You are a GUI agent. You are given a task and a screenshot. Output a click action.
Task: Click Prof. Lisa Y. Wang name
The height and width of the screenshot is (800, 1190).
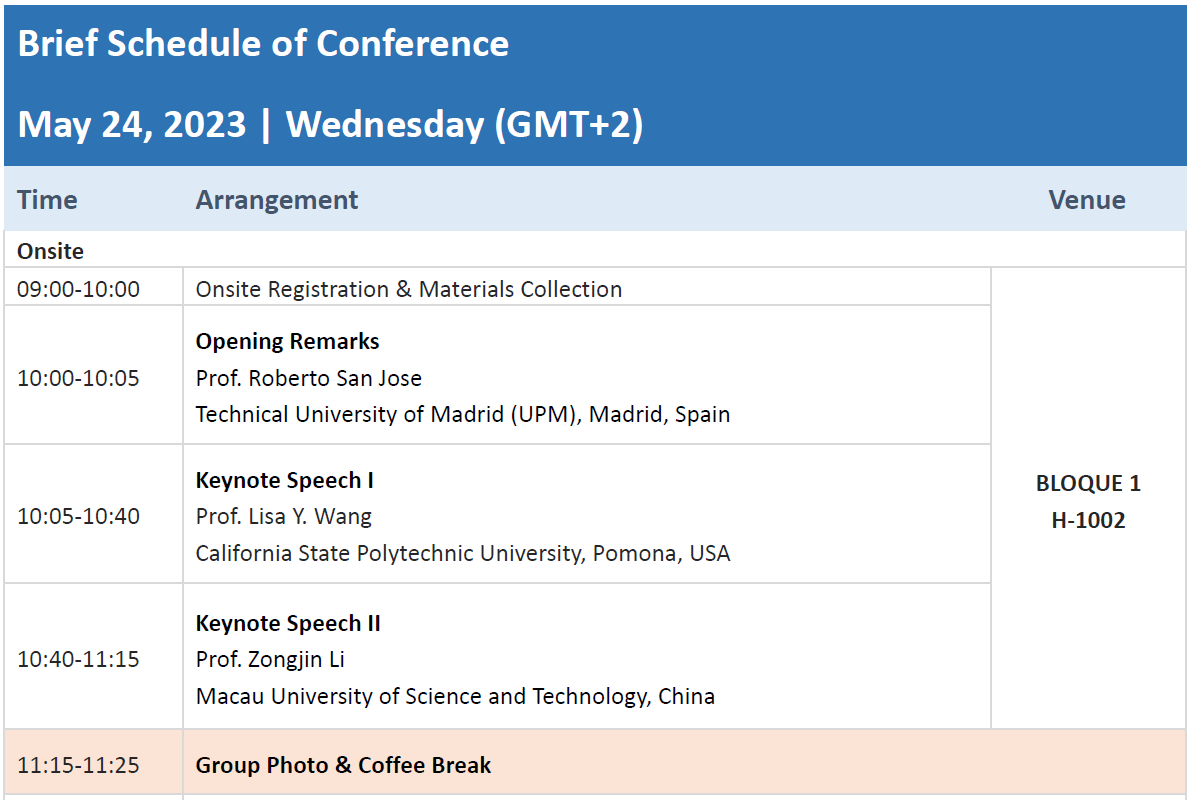click(x=284, y=516)
